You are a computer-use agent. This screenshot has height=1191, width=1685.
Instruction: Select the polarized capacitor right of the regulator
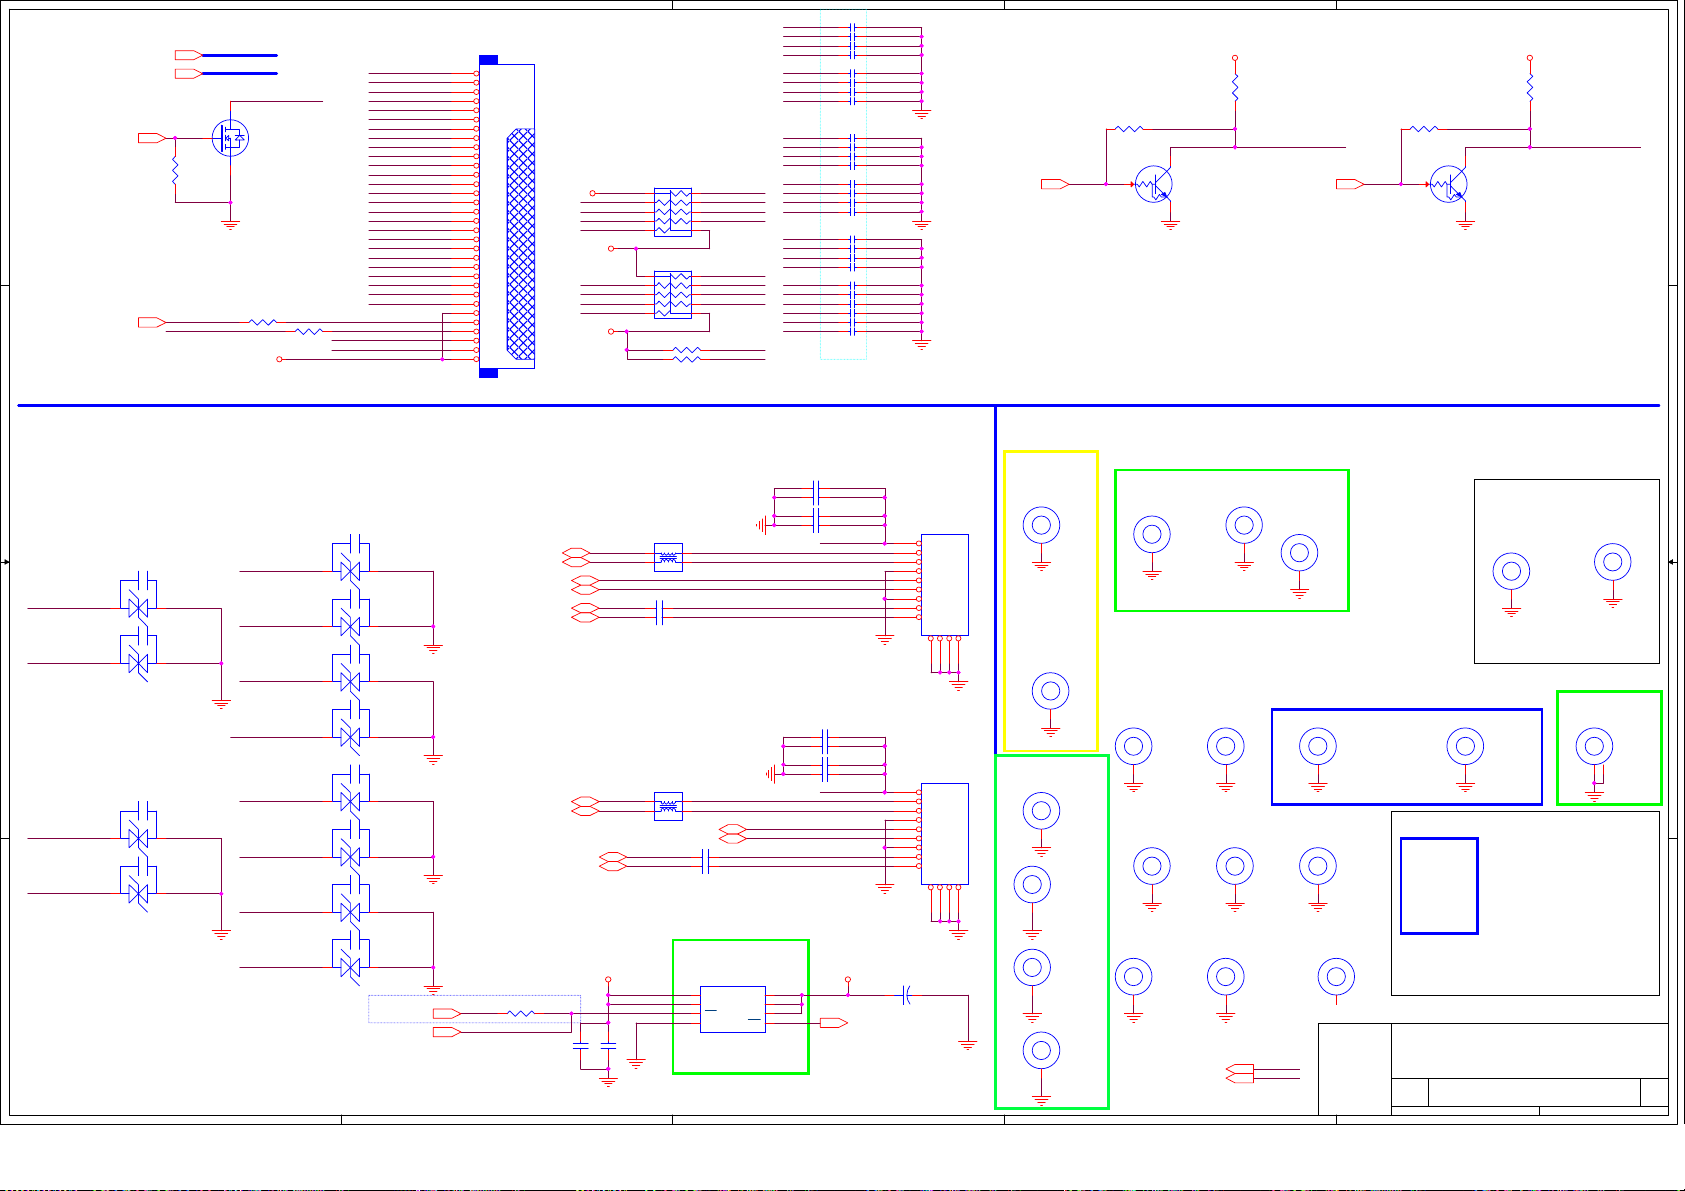(x=906, y=995)
